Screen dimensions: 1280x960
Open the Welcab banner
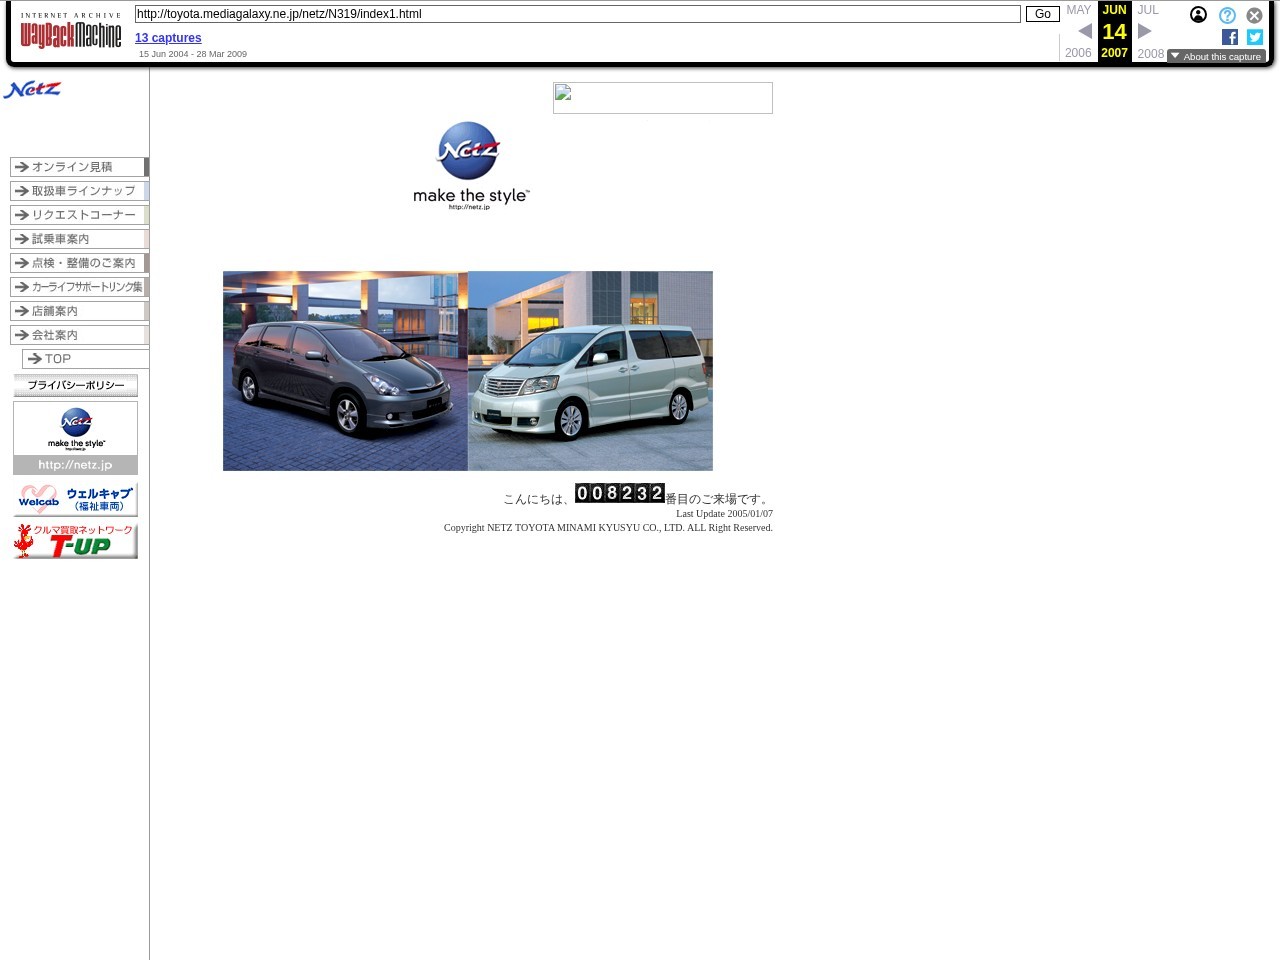click(x=76, y=499)
